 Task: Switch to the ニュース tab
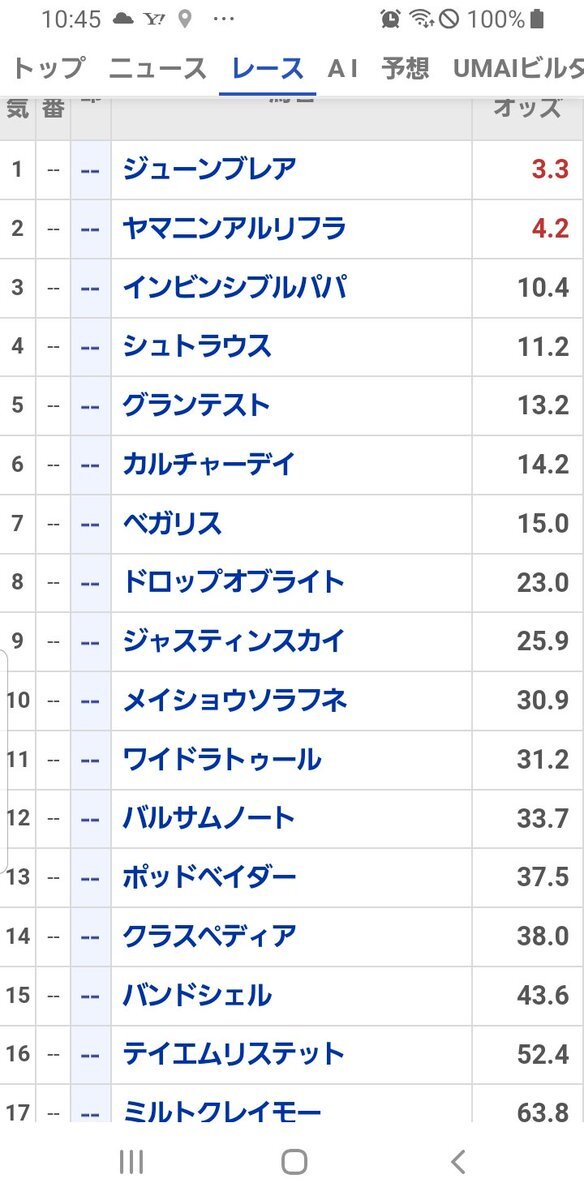(x=158, y=68)
